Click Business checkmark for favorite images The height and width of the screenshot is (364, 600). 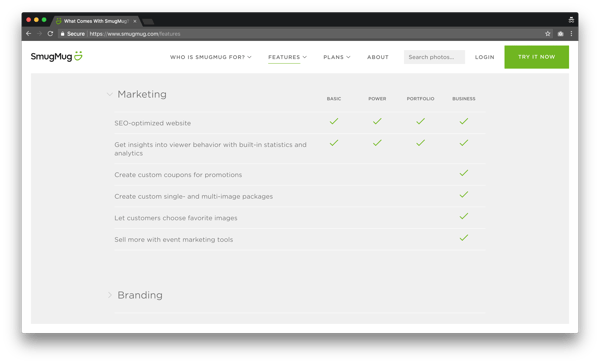pos(464,216)
